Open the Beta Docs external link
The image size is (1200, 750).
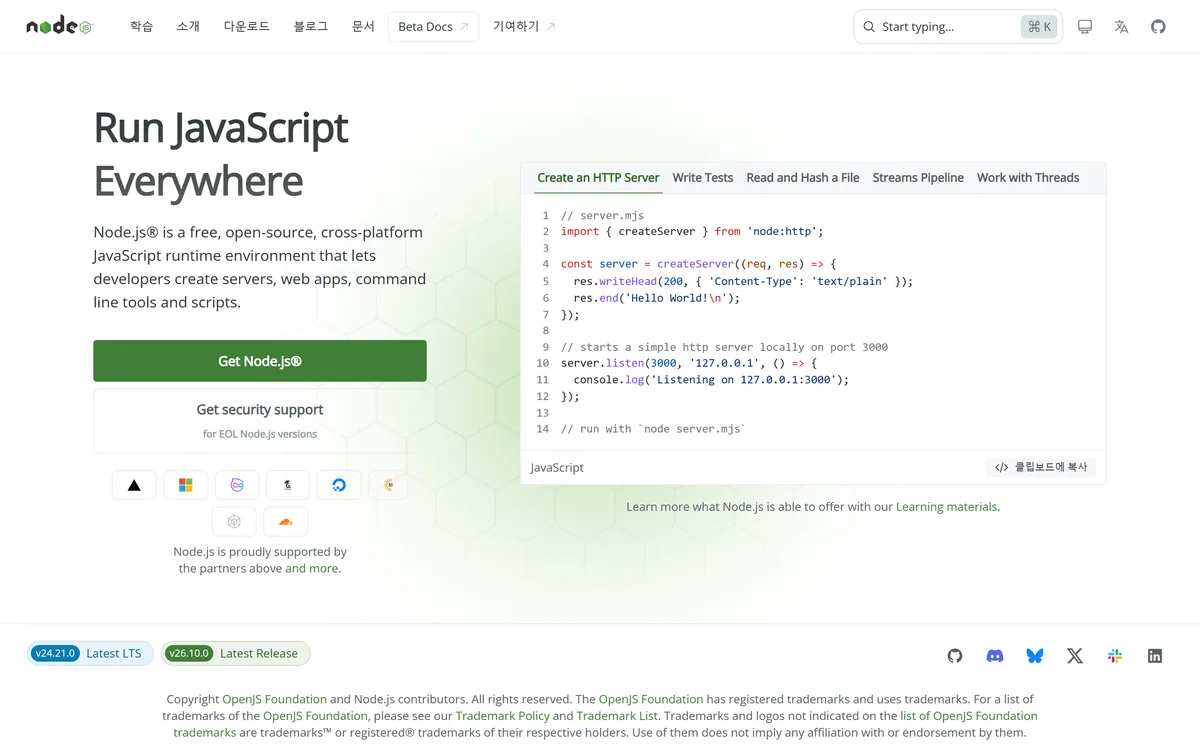pos(433,27)
